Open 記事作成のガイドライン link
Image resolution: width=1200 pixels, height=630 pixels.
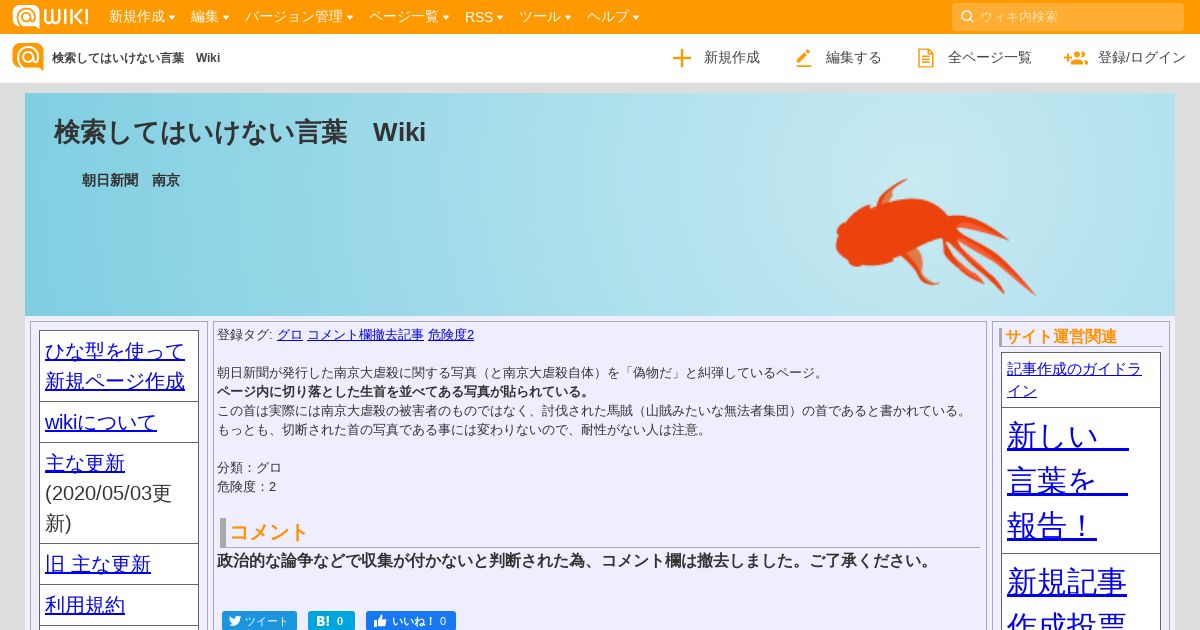1074,380
